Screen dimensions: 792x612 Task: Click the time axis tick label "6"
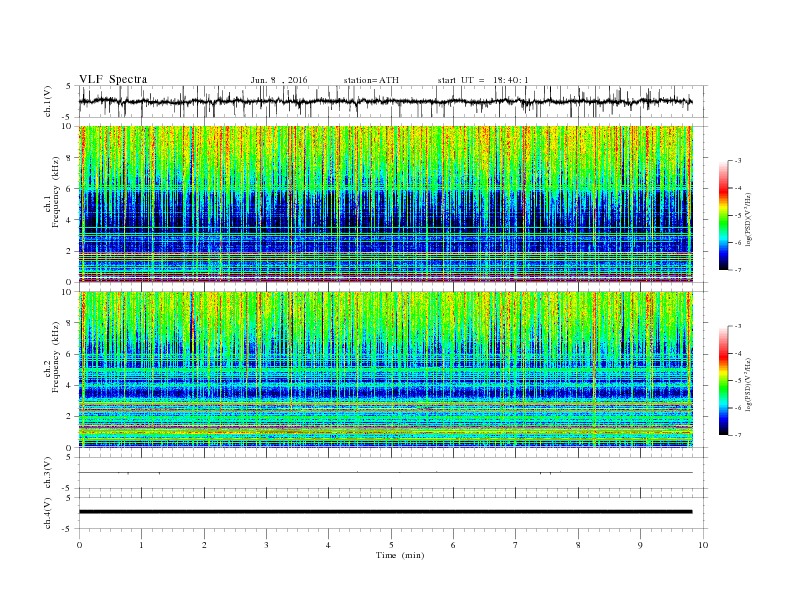coord(453,545)
